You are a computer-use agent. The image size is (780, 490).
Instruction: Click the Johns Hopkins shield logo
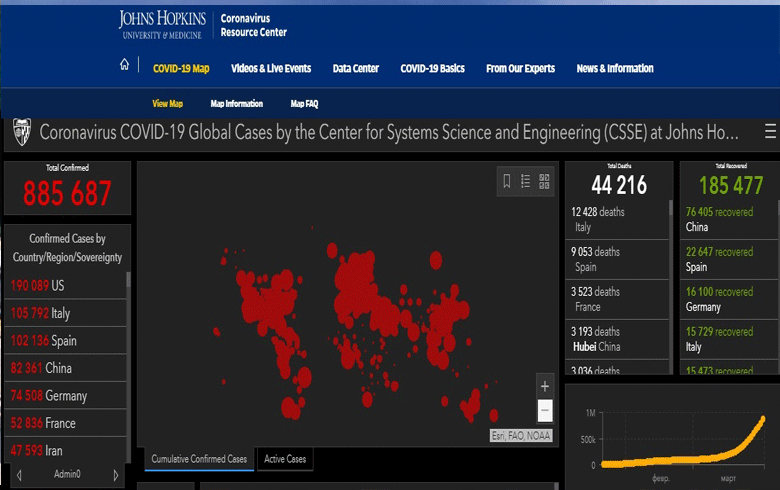coord(20,132)
